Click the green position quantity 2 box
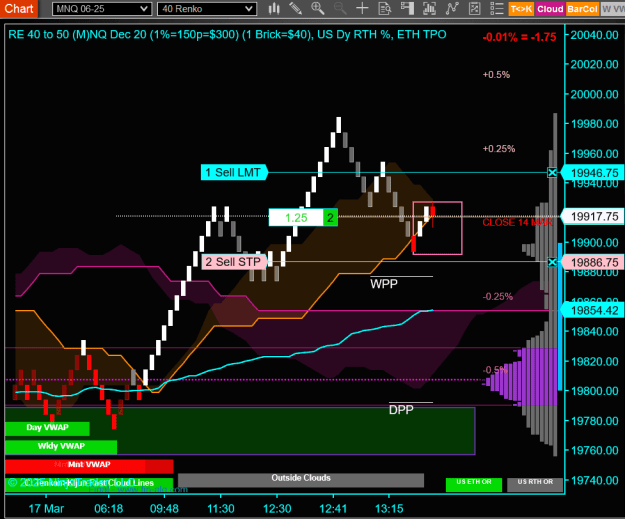 [x=330, y=218]
